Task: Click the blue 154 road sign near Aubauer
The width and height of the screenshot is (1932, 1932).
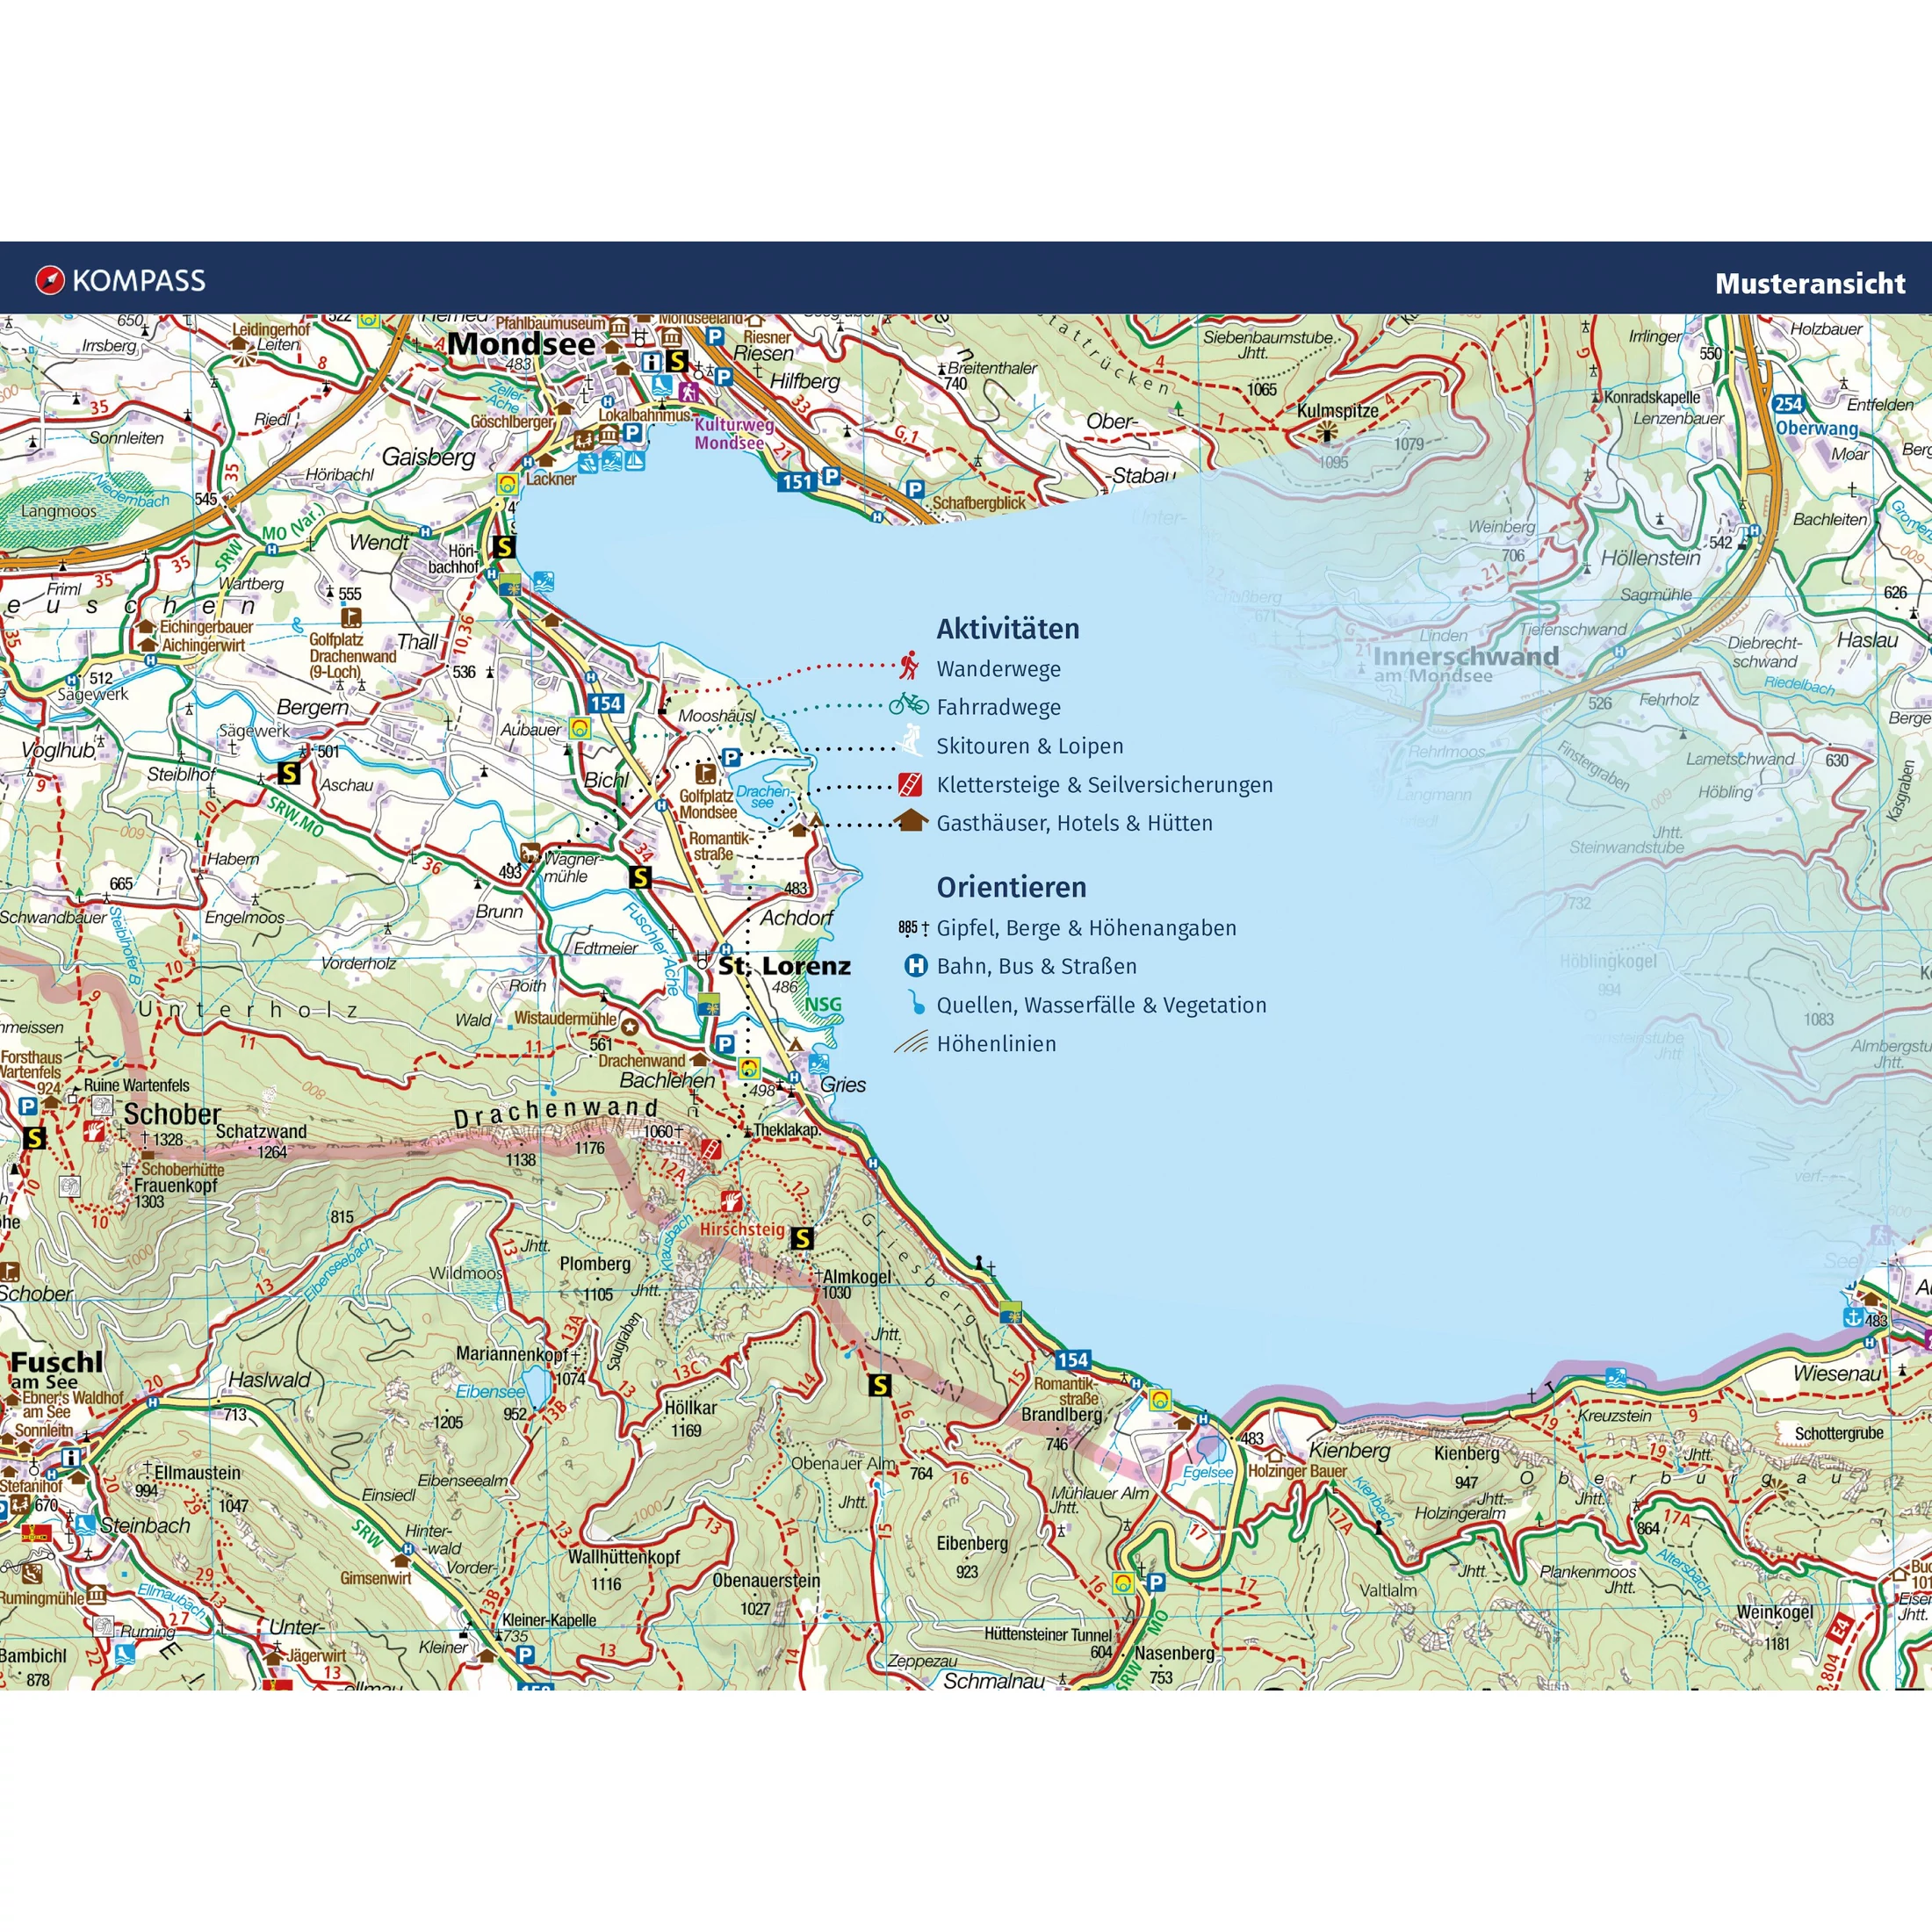Action: pyautogui.click(x=606, y=703)
